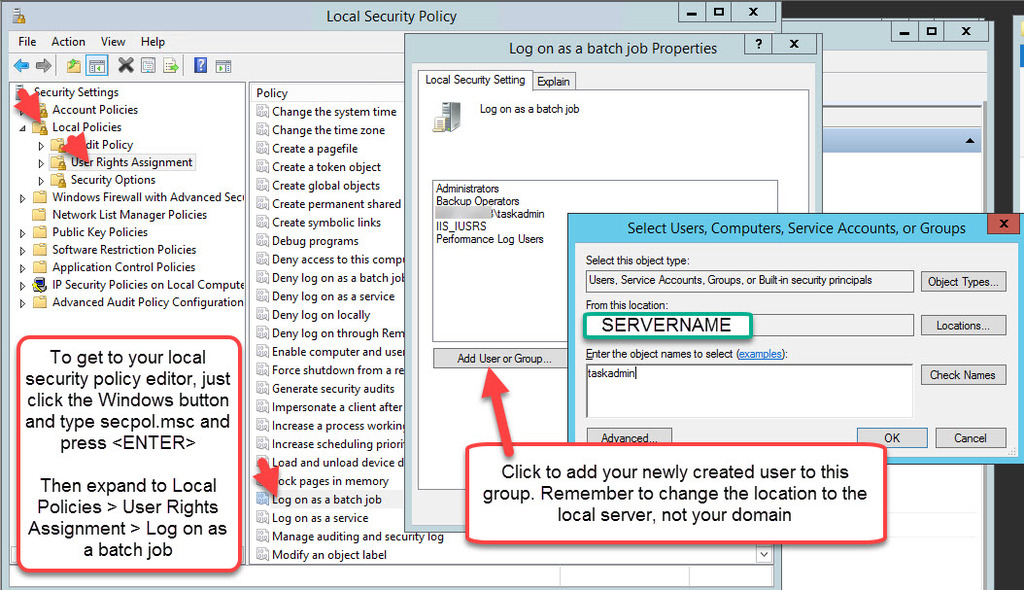Click the Check Names button
Image resolution: width=1024 pixels, height=590 pixels.
click(962, 375)
